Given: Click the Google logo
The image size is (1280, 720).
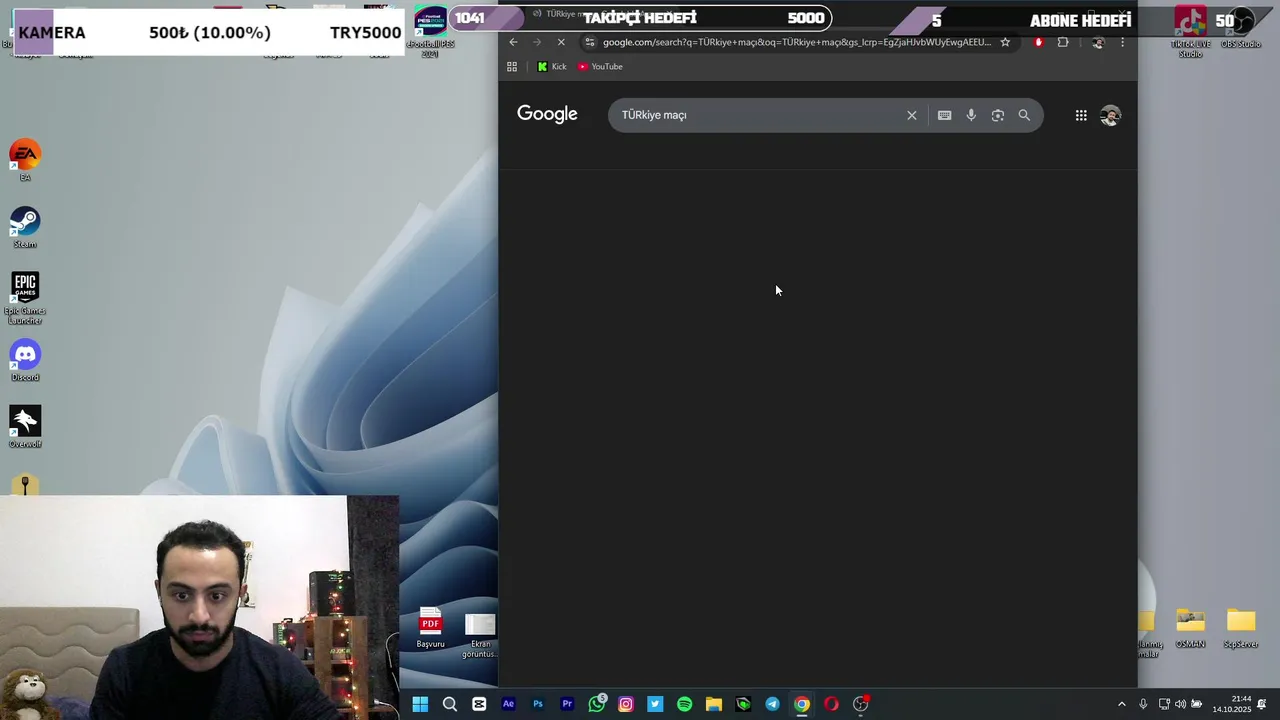Looking at the screenshot, I should tap(547, 114).
